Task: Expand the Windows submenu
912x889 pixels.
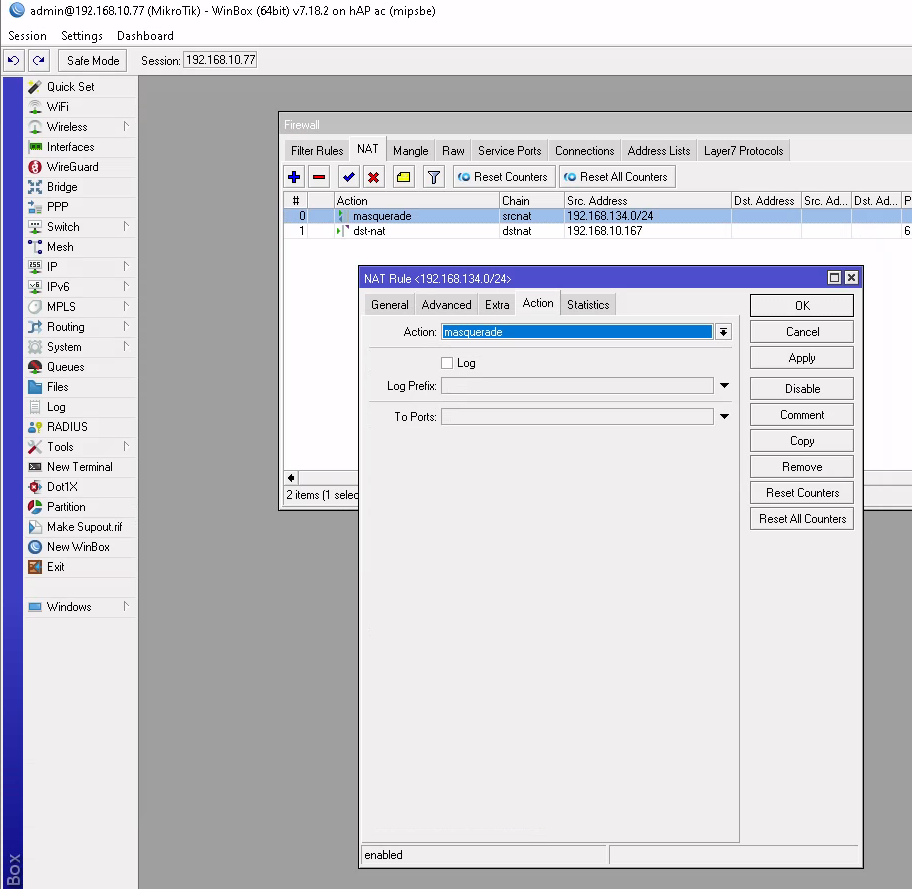Action: (x=126, y=607)
